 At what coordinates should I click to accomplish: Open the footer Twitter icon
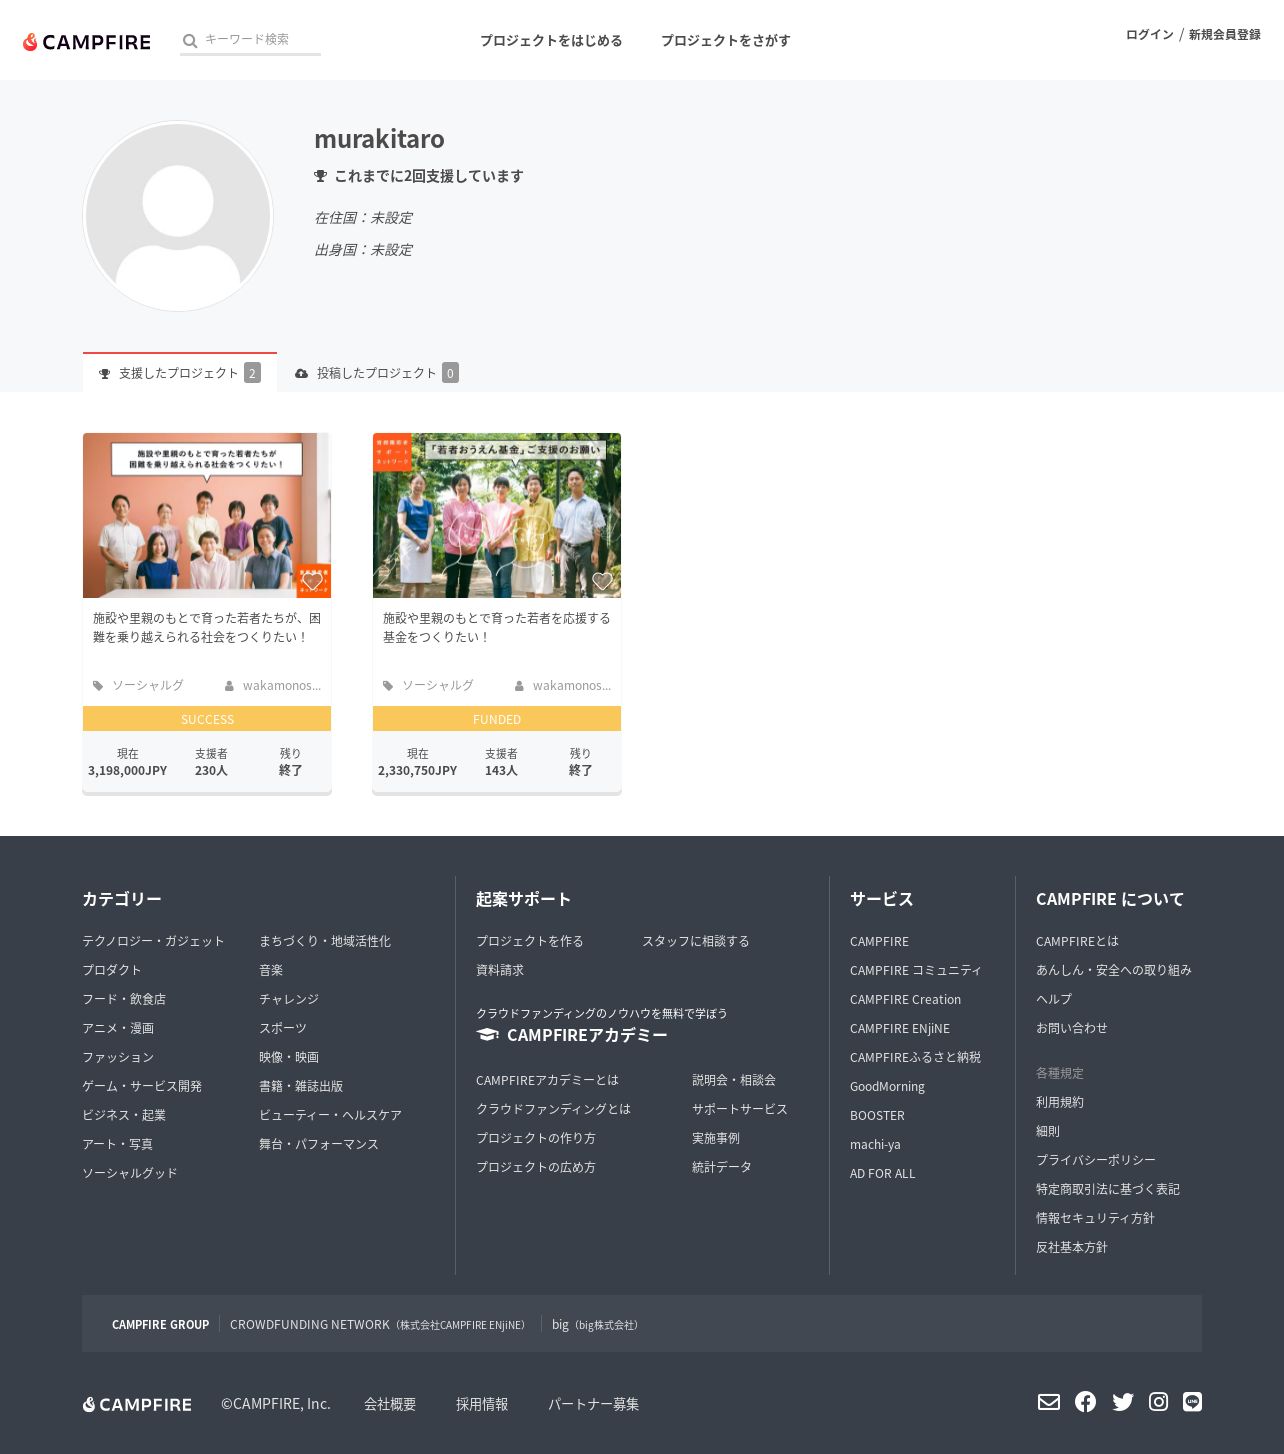(x=1123, y=1402)
